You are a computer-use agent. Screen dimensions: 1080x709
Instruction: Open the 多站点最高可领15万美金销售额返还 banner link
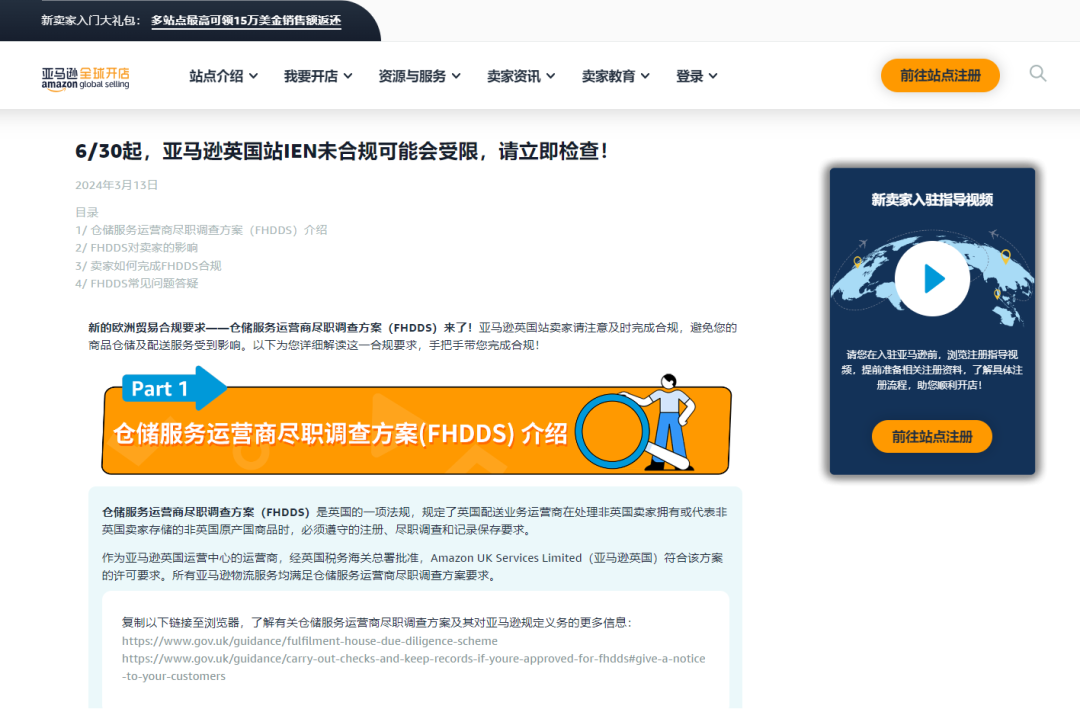[x=246, y=19]
